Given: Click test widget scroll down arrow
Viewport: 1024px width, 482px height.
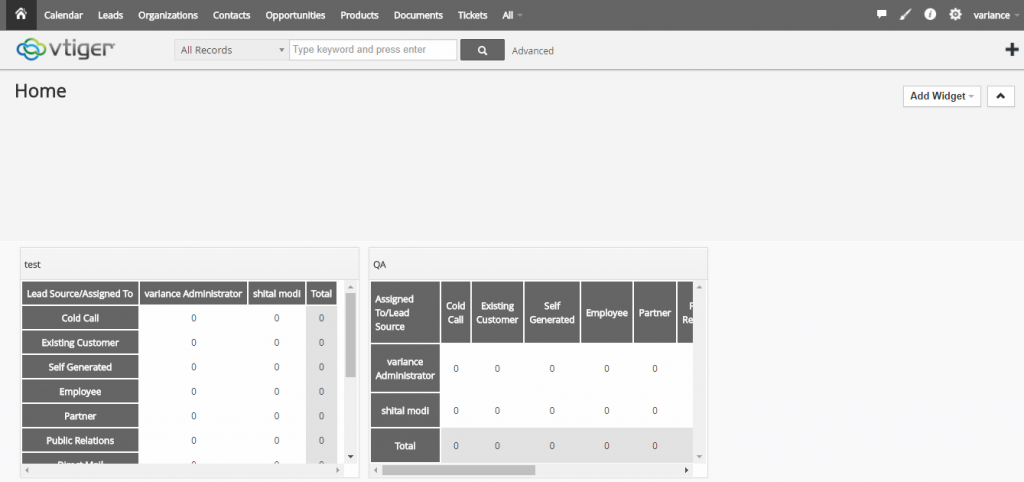Looking at the screenshot, I should [351, 457].
